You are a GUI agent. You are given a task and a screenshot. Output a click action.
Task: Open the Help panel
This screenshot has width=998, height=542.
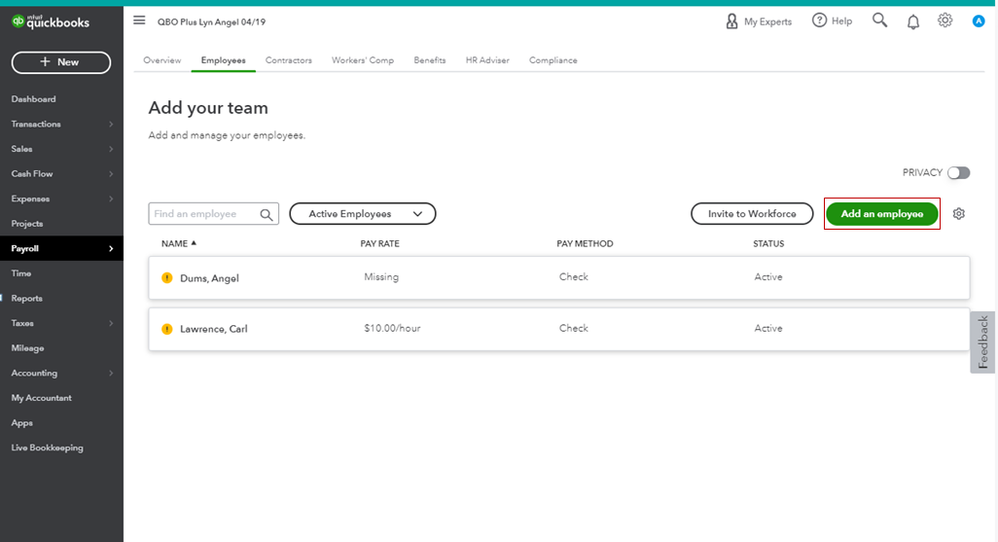tap(832, 21)
